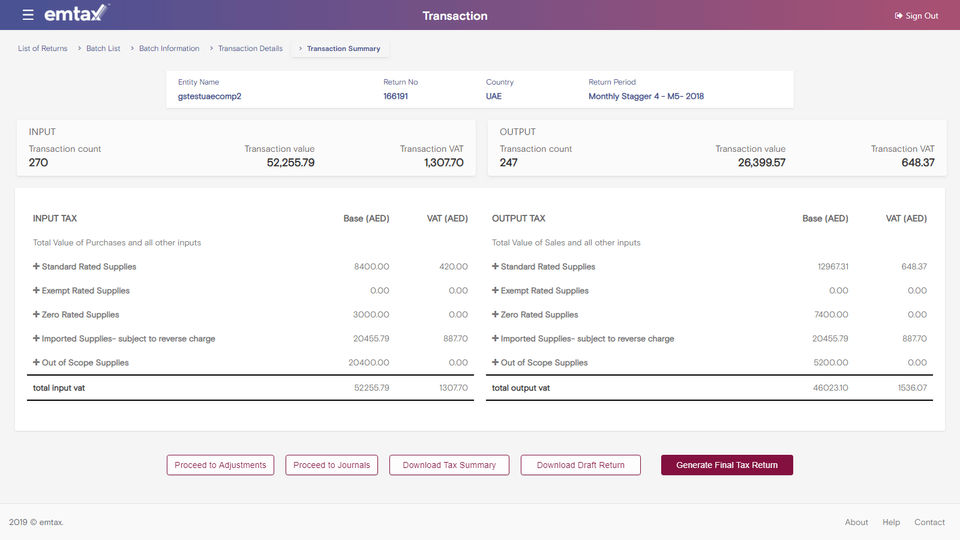960x540 pixels.
Task: Expand output Standard Rated Supplies row
Action: coord(495,266)
